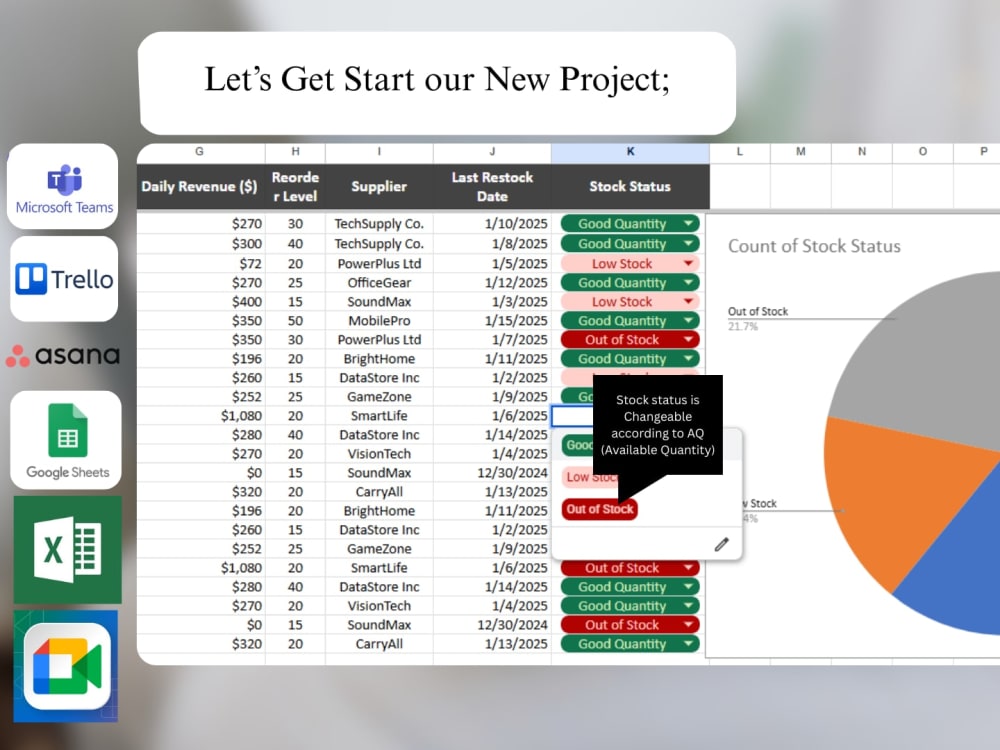The image size is (1000, 750).
Task: Select column J header
Action: coord(492,152)
